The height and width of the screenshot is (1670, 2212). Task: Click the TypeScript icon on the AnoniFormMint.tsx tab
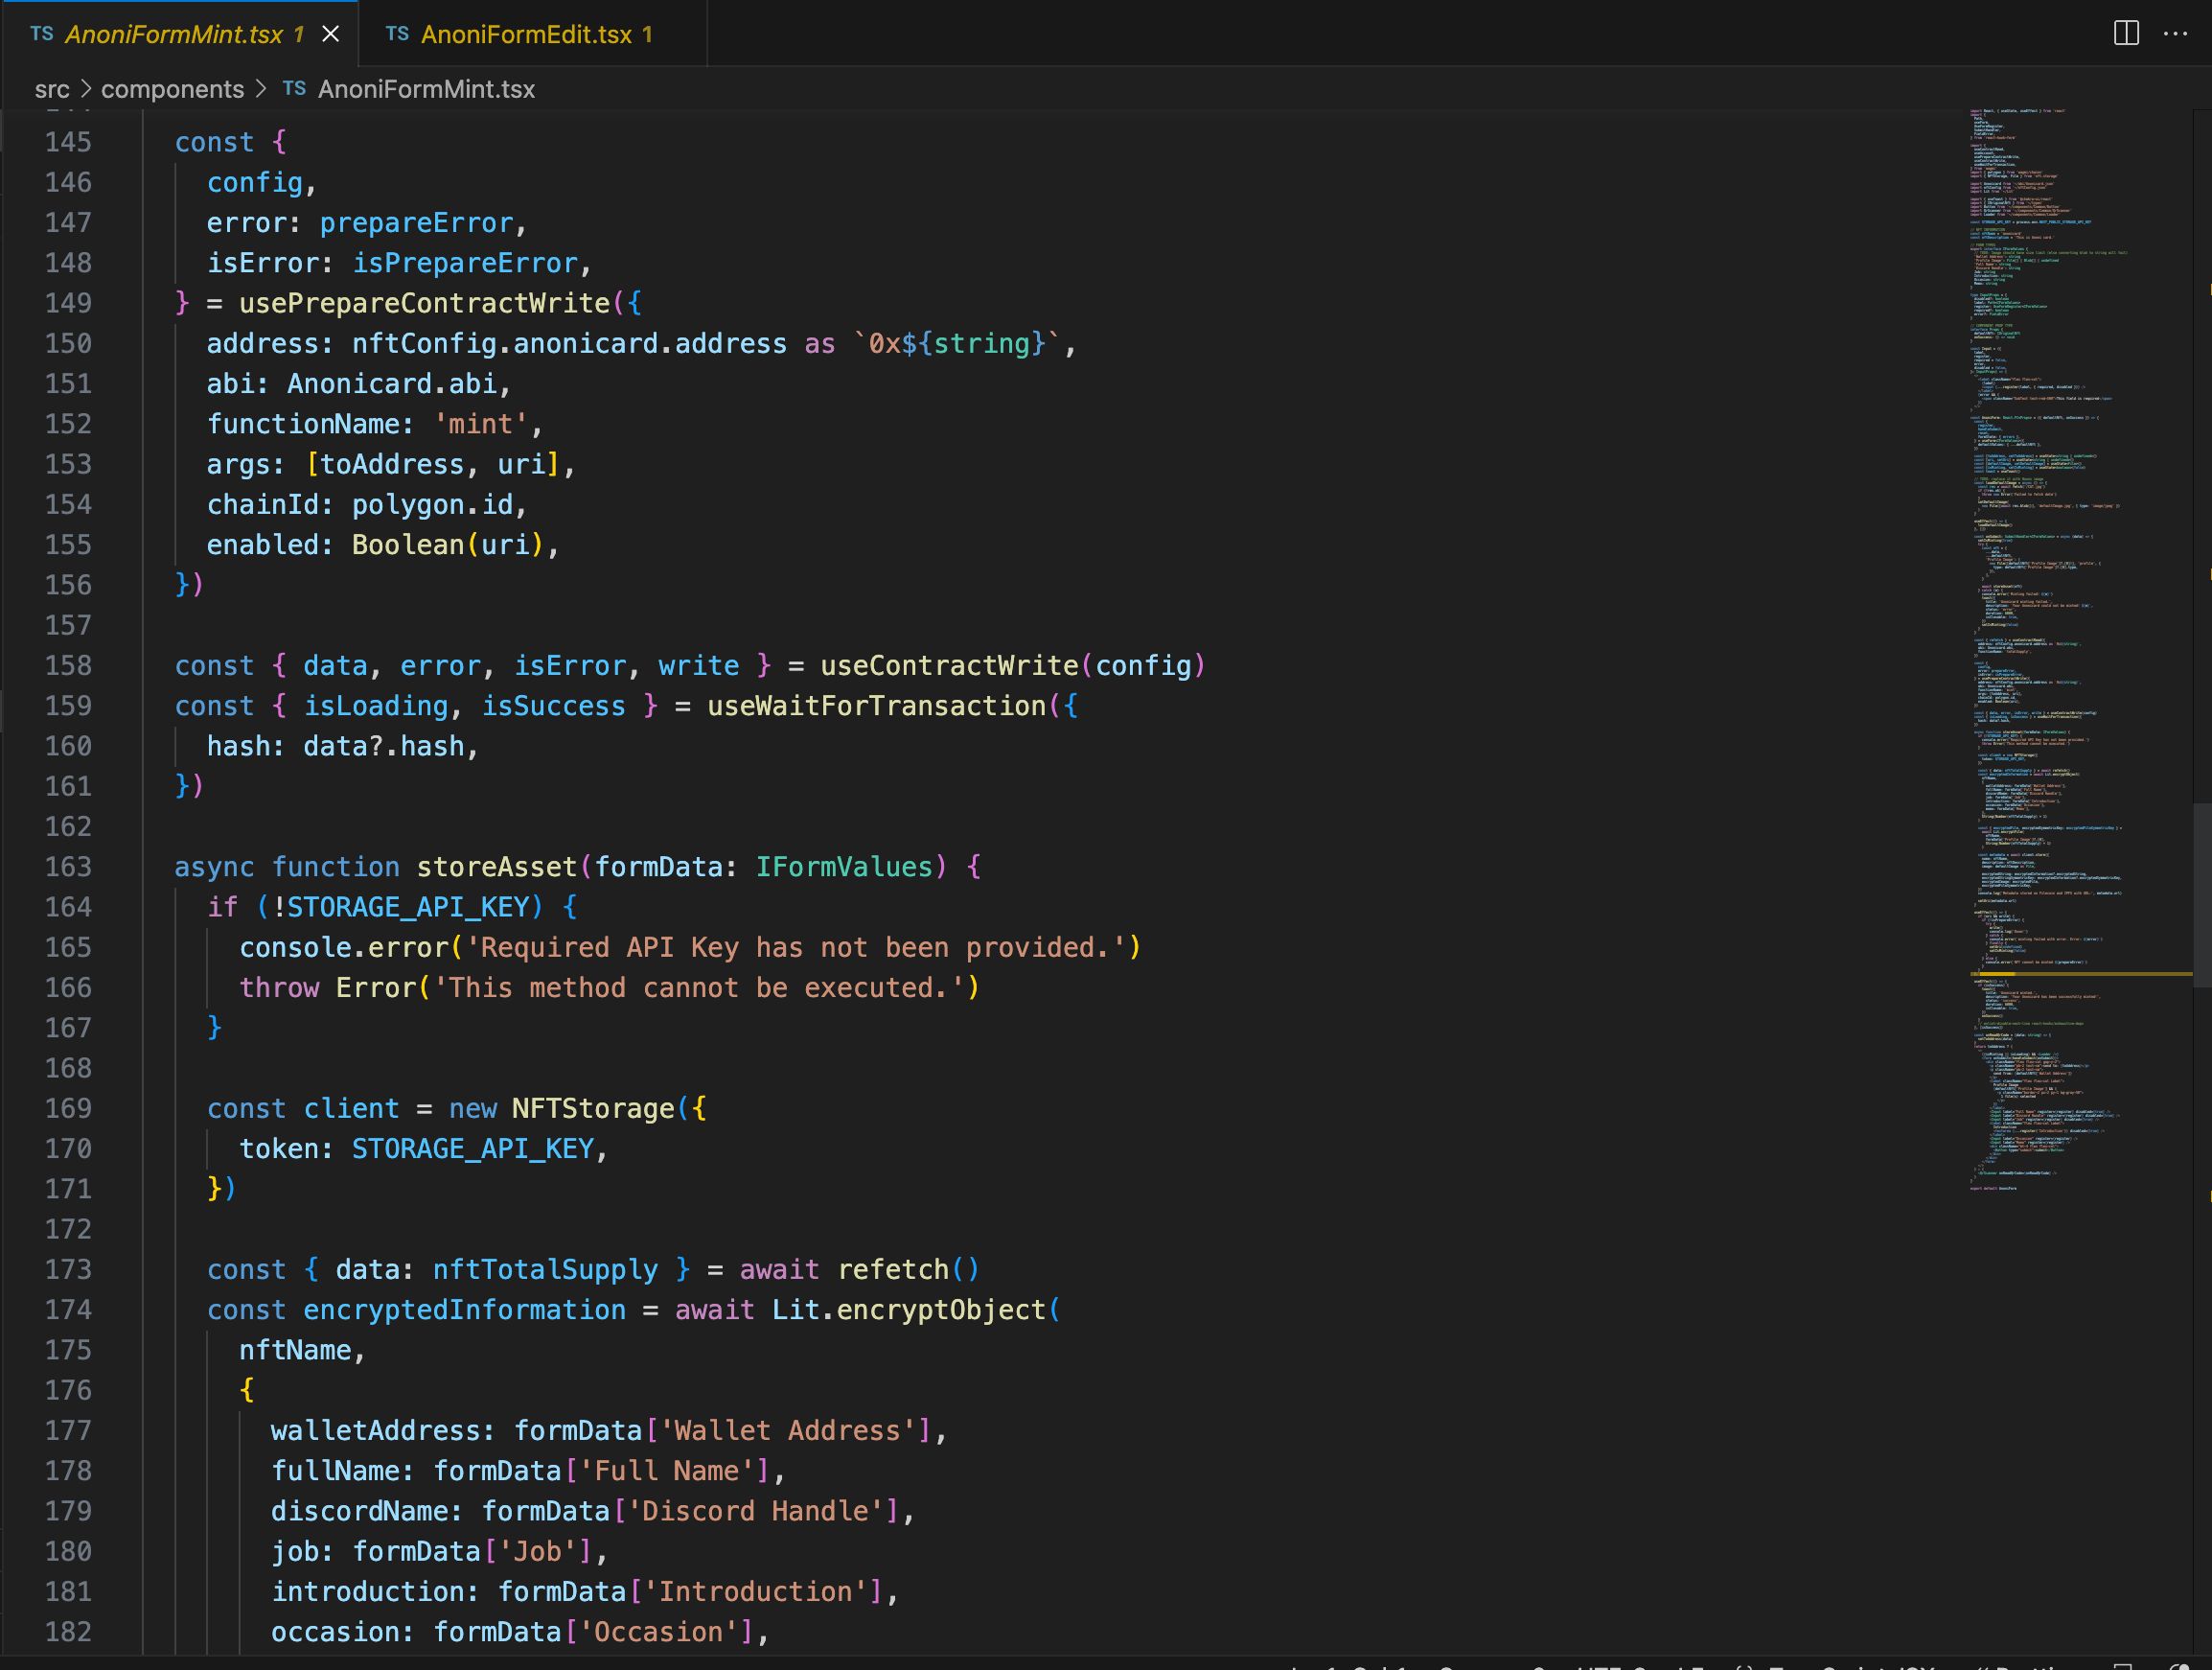pos(42,34)
